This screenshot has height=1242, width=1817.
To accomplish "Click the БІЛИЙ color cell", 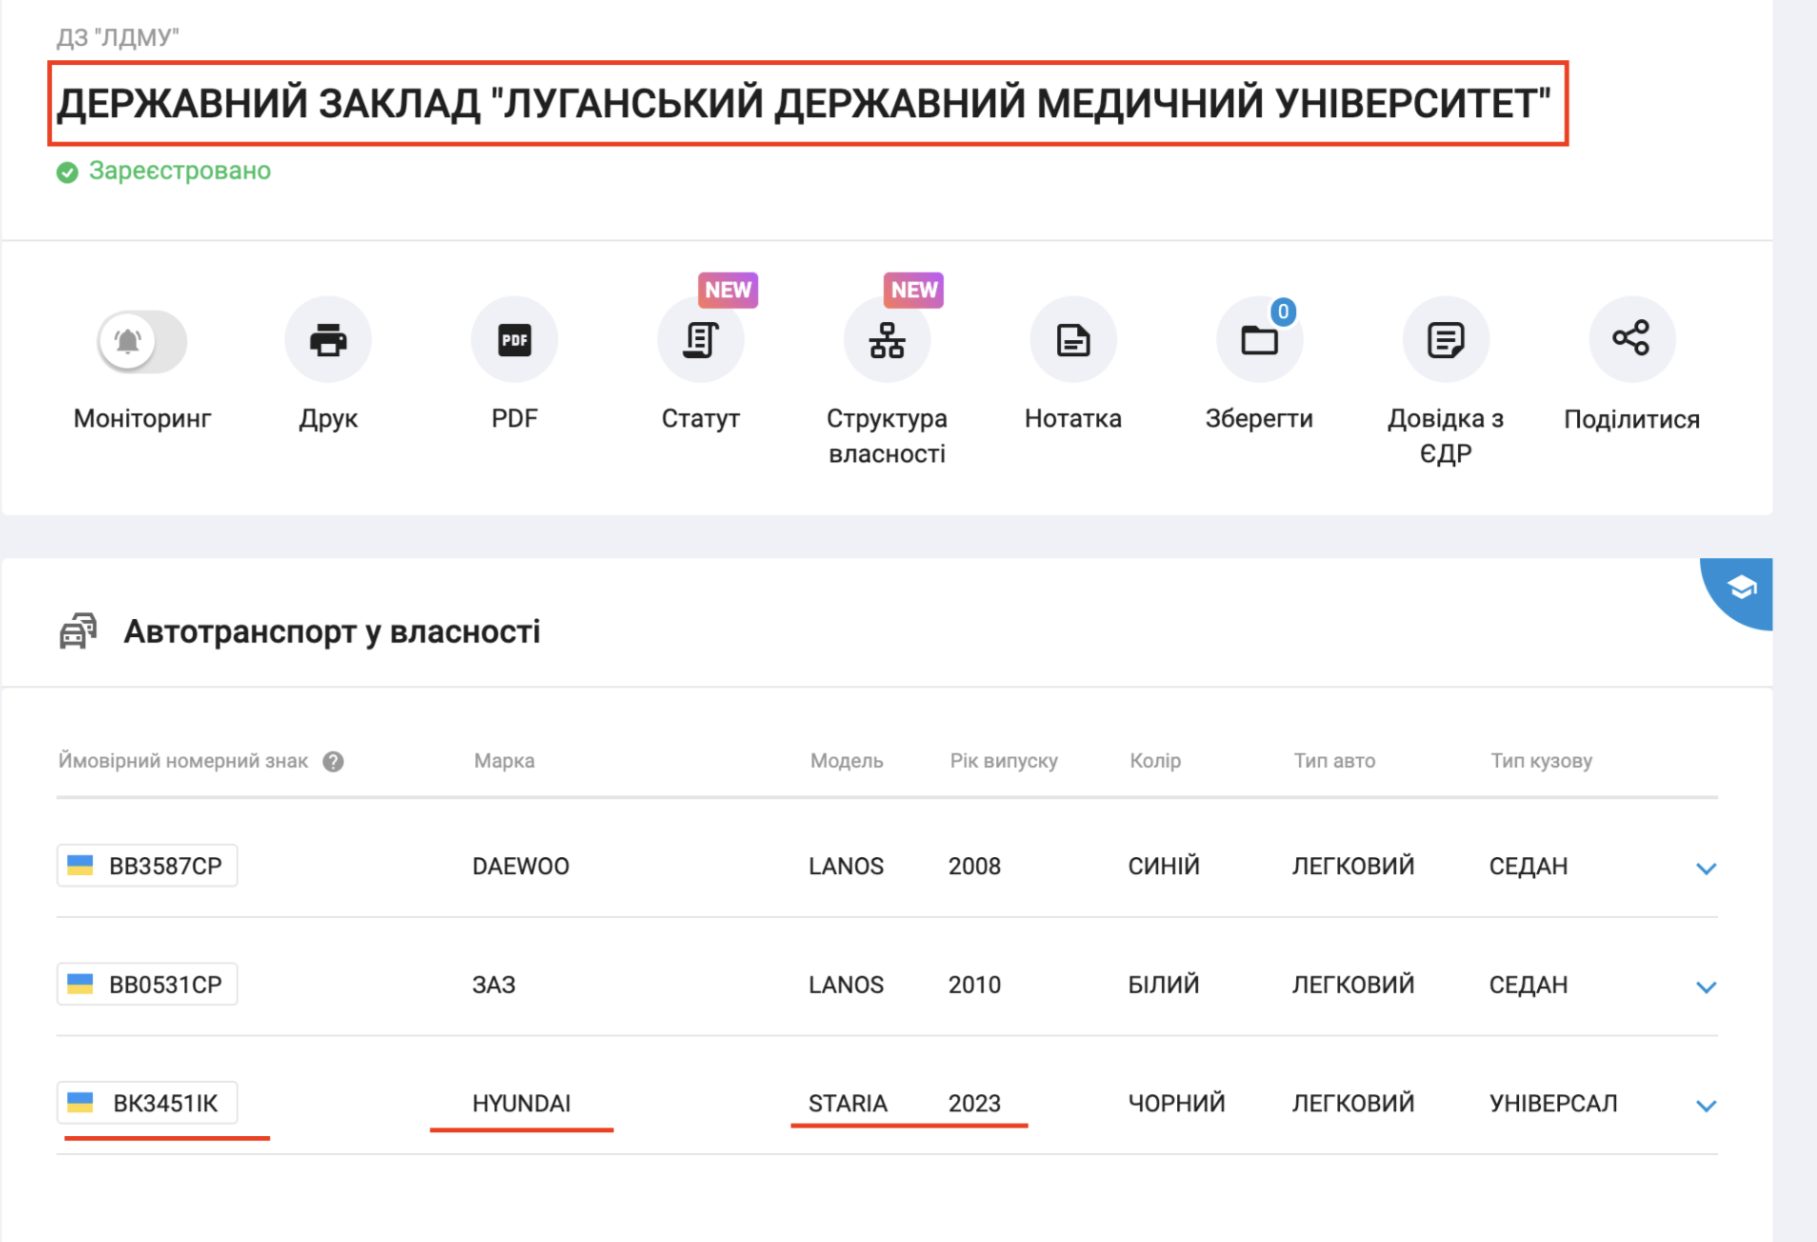I will (x=1164, y=985).
